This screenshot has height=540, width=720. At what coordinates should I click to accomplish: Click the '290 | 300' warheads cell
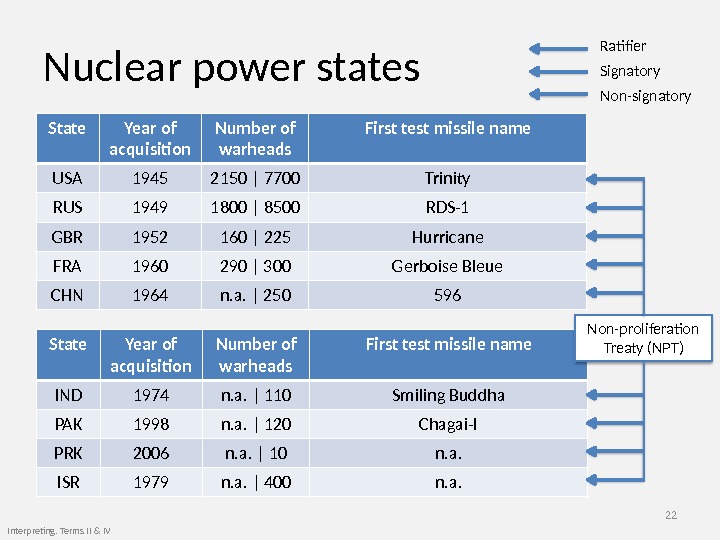click(x=255, y=266)
